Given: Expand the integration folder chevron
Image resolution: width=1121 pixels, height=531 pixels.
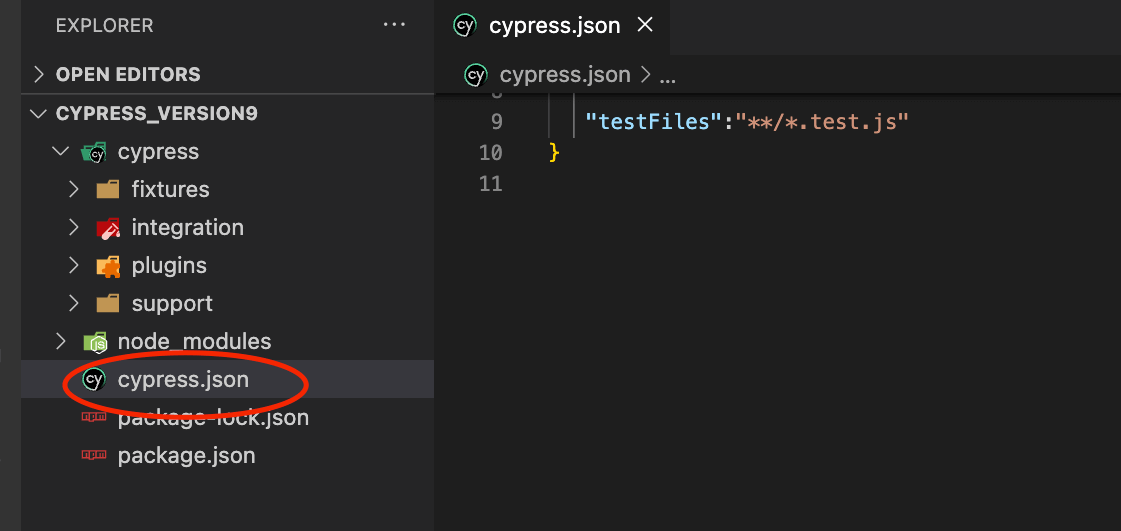Looking at the screenshot, I should (74, 227).
